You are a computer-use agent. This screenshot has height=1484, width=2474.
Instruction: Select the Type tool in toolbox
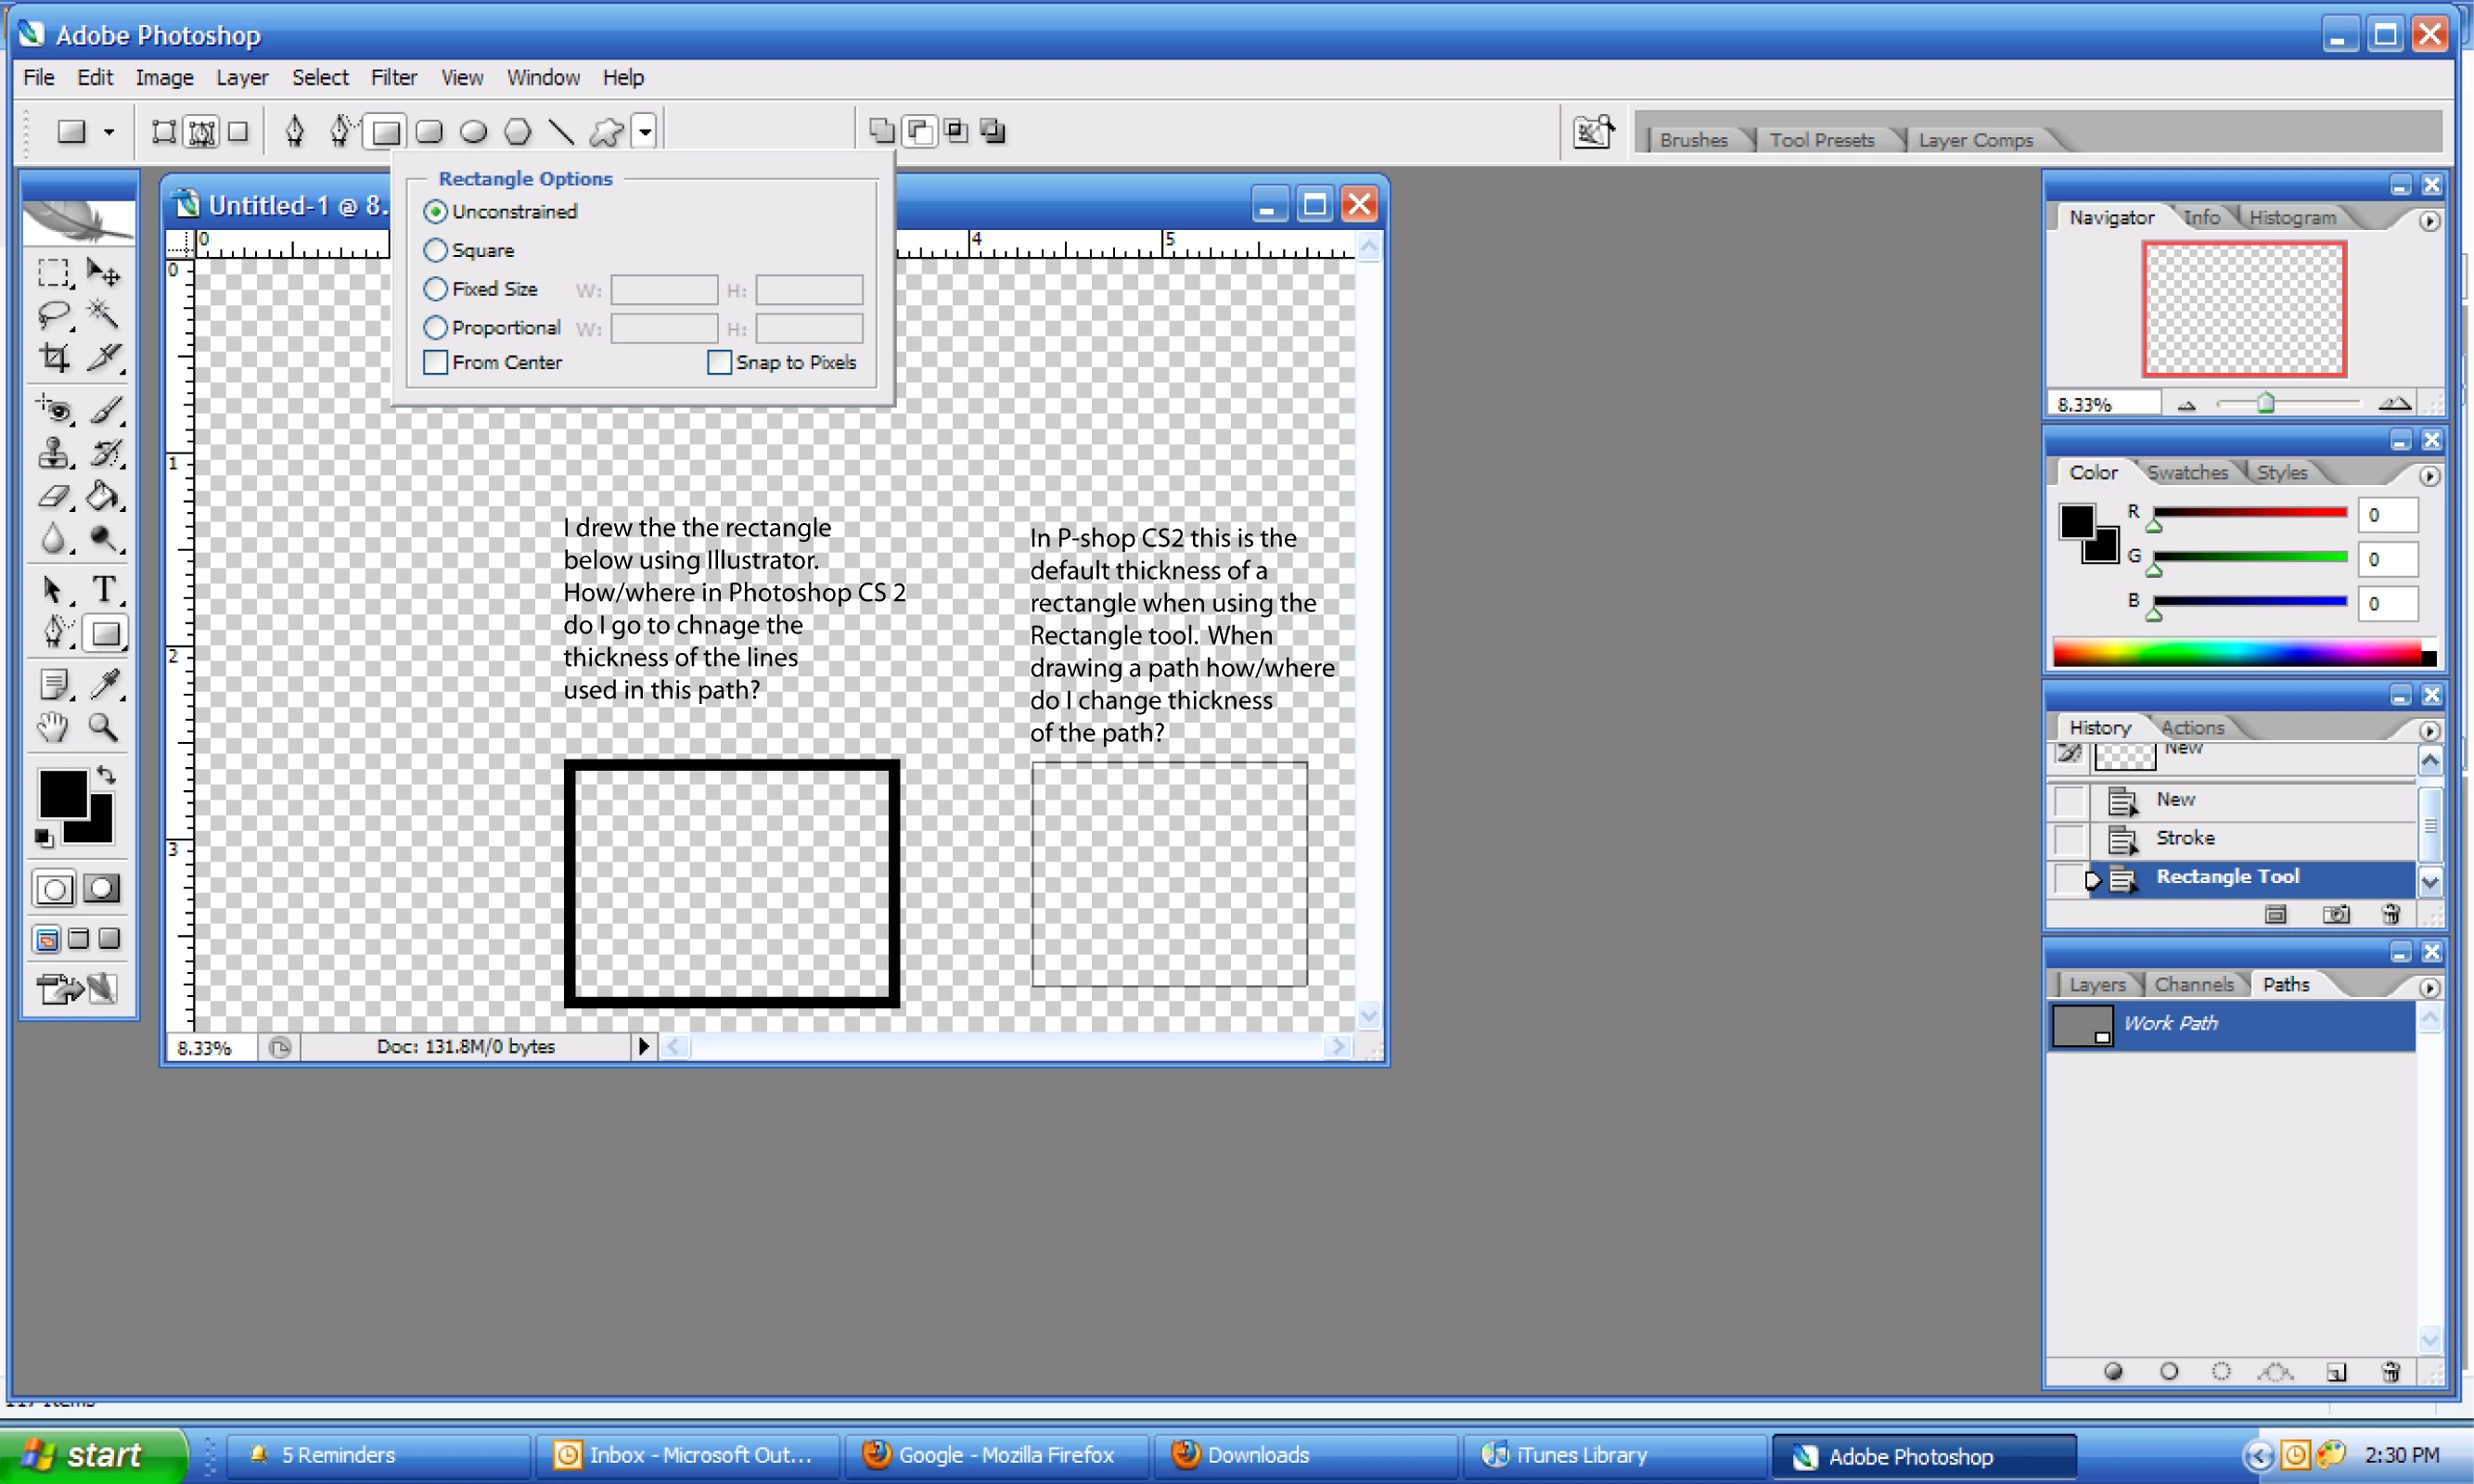pyautogui.click(x=104, y=589)
